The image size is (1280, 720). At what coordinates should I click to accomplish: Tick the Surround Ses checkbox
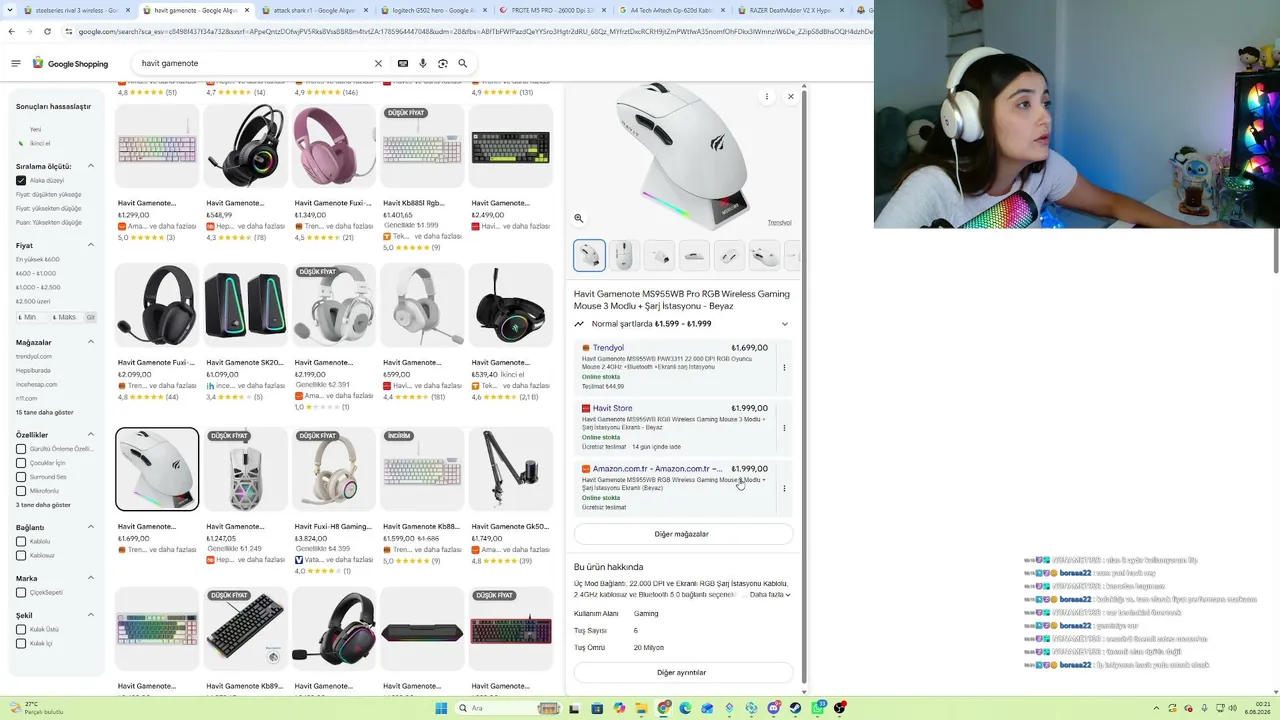pyautogui.click(x=21, y=477)
